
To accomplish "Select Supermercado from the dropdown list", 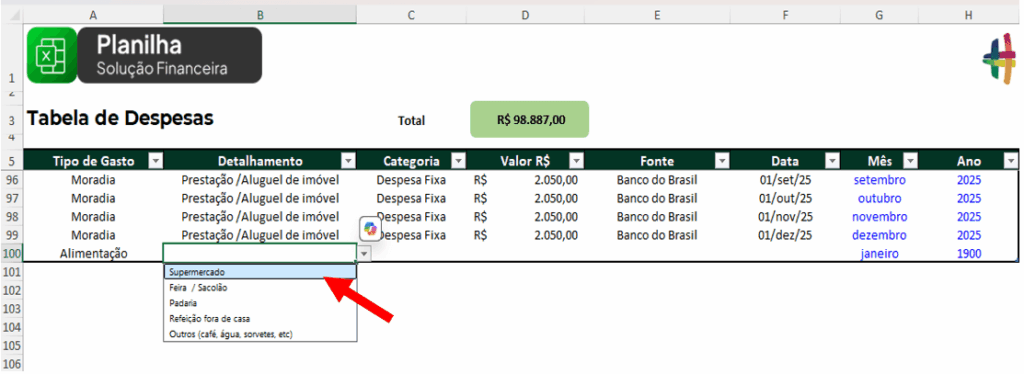I will click(x=260, y=272).
